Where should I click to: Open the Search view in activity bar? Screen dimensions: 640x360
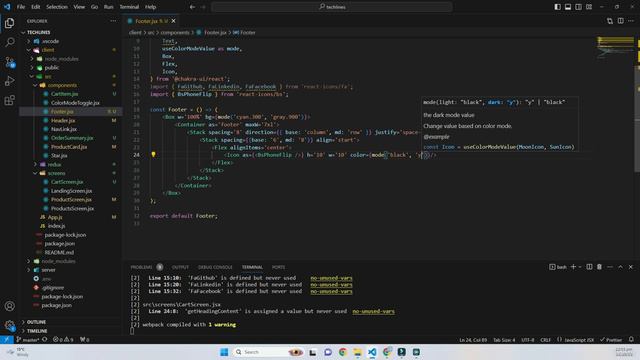tap(9, 42)
